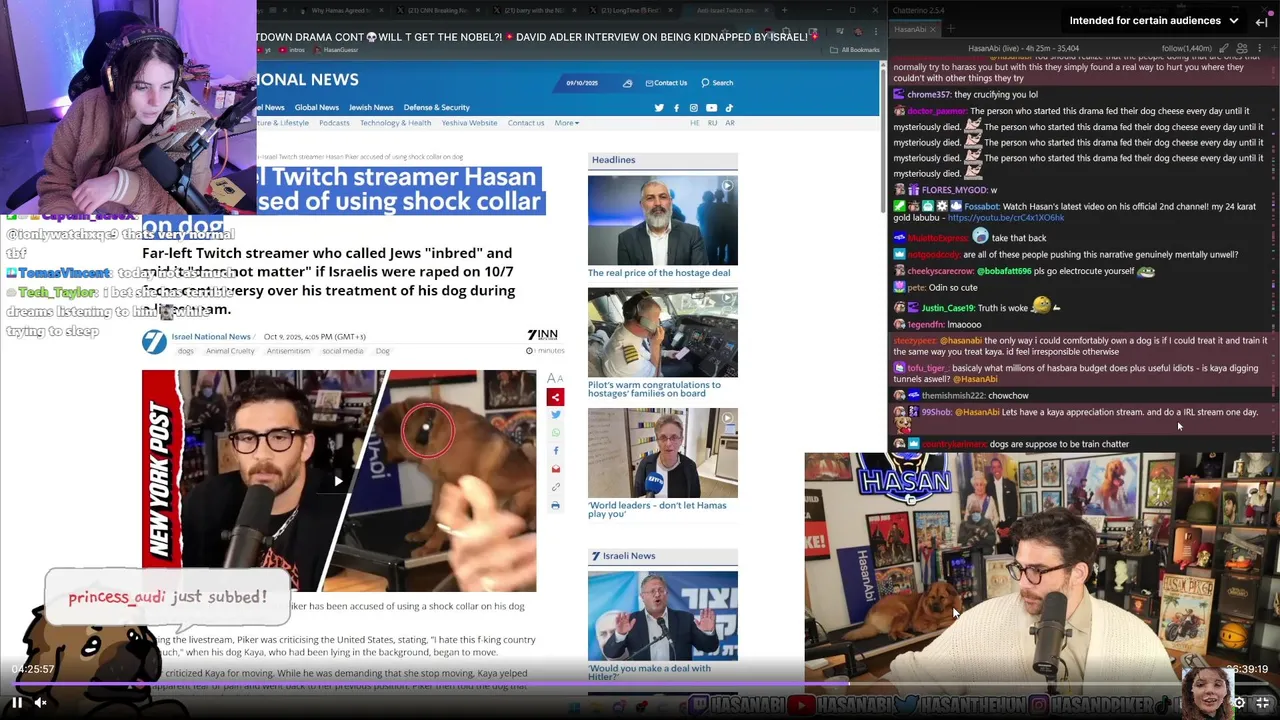Open the 'World leaders - don't let Hamas play you' headline

(657, 509)
